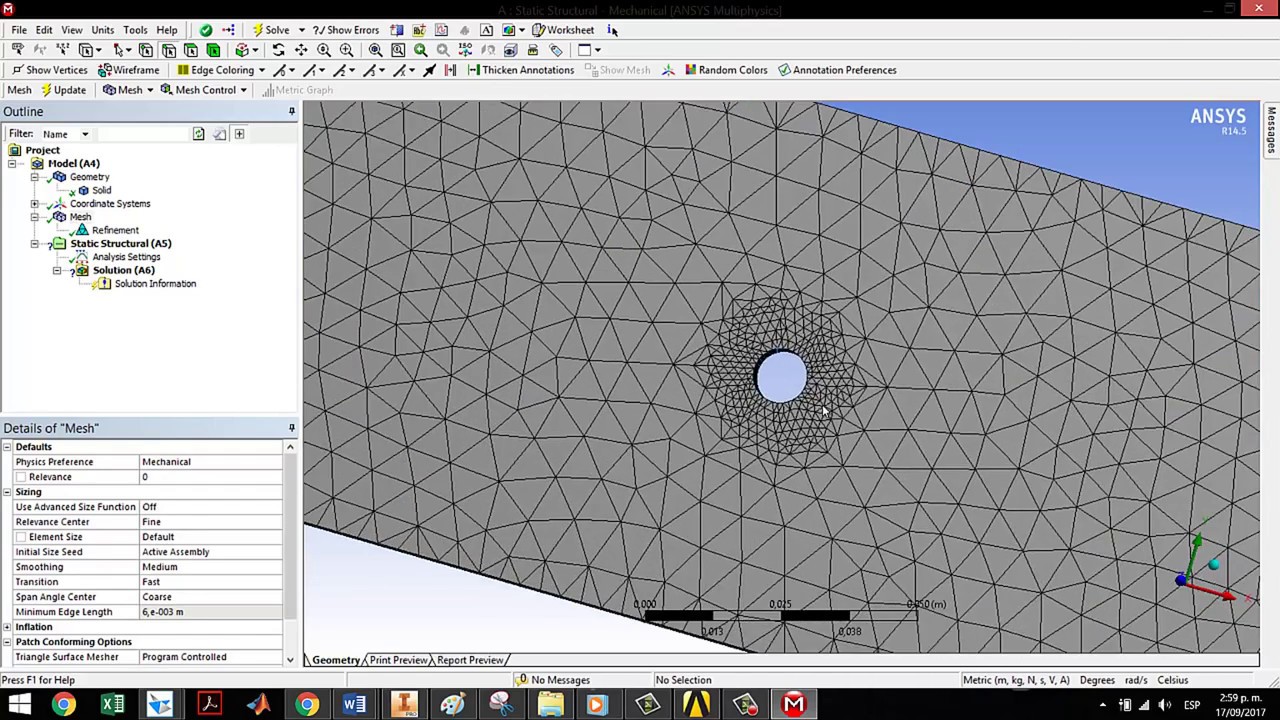
Task: Collapse the Static Structural (A5) node
Action: click(34, 244)
